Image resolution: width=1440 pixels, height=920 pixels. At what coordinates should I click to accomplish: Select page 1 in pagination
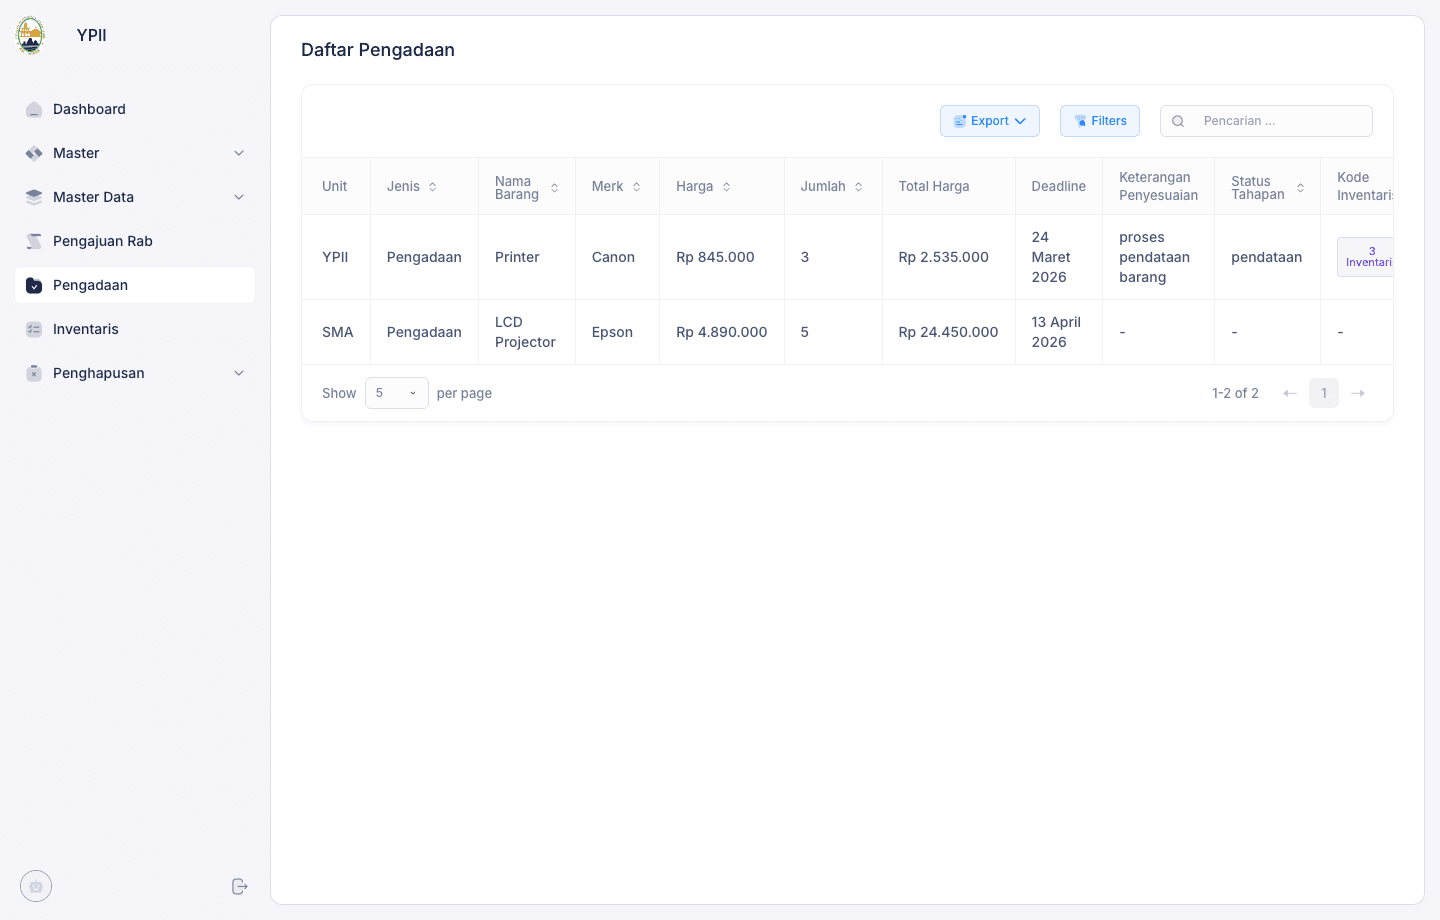[1324, 393]
